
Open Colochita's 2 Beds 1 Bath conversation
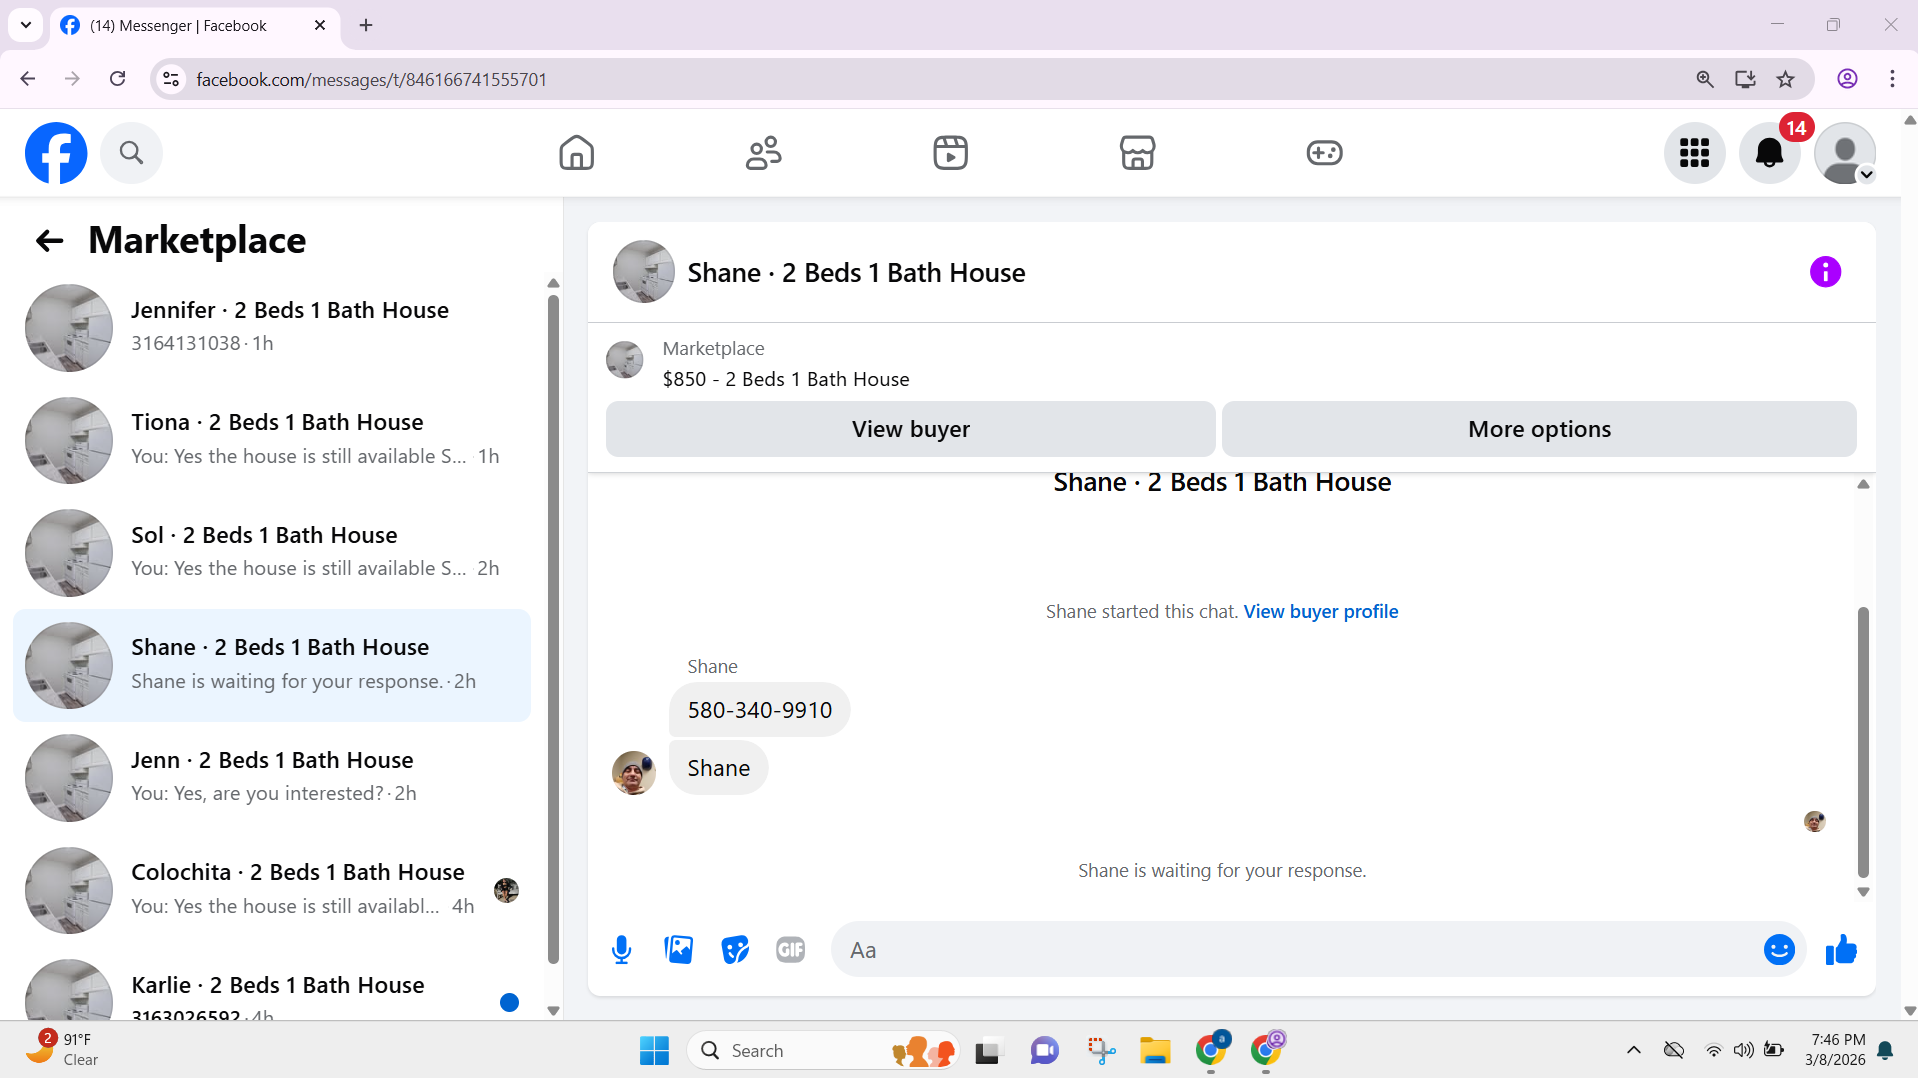[x=272, y=890]
